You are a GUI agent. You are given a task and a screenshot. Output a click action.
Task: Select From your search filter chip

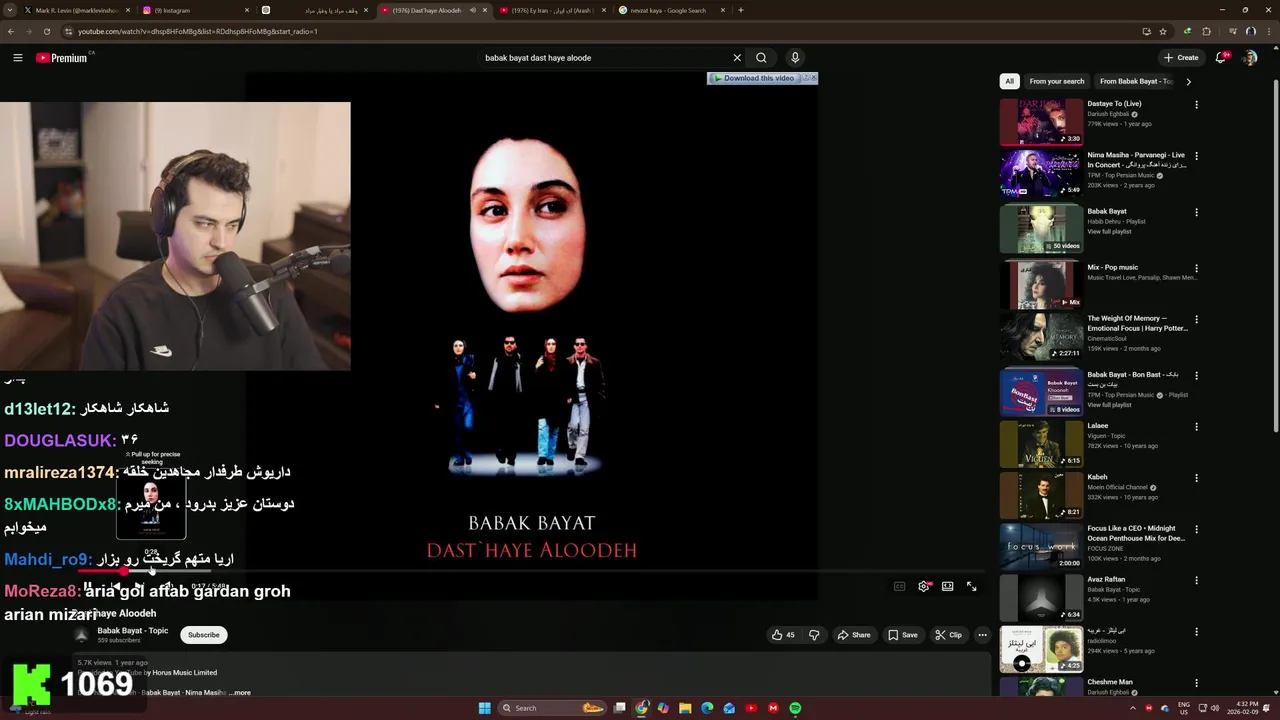1057,81
